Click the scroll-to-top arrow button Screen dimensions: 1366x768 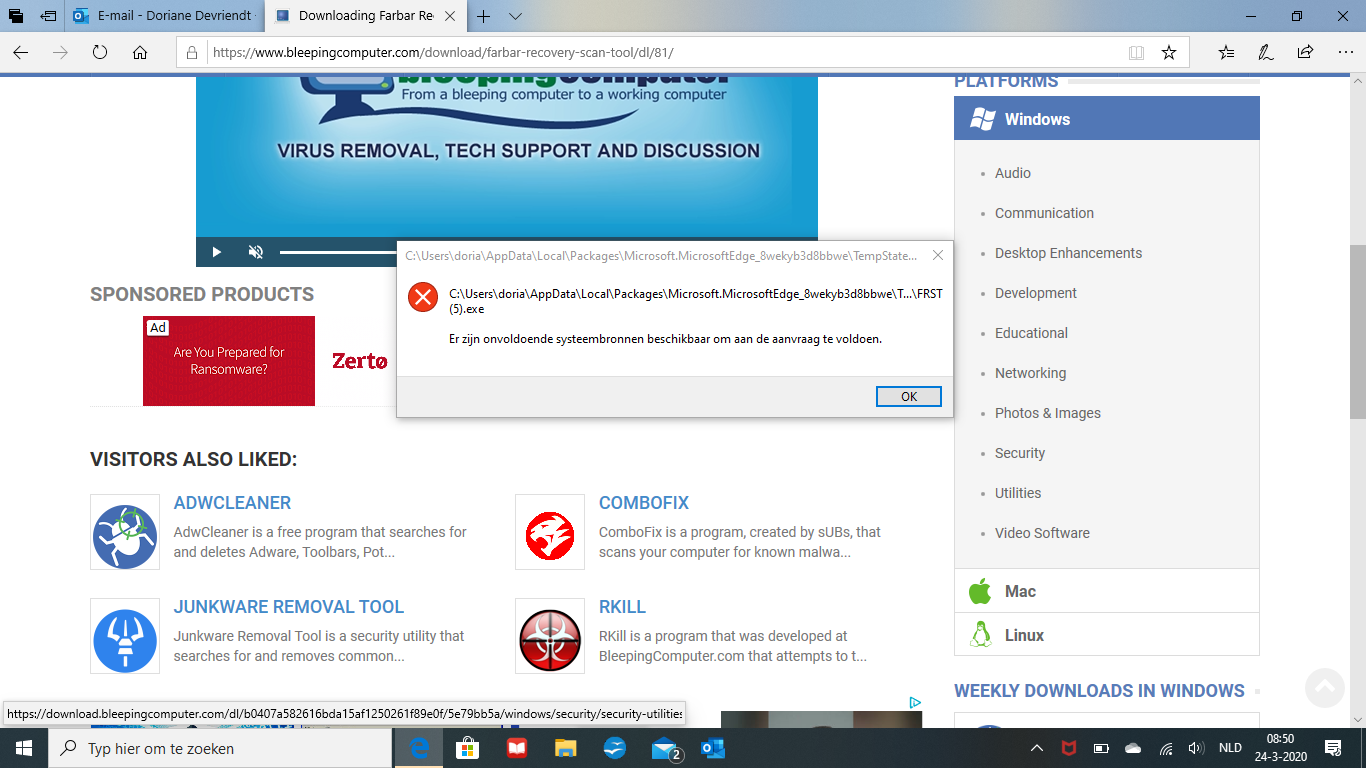point(1324,687)
